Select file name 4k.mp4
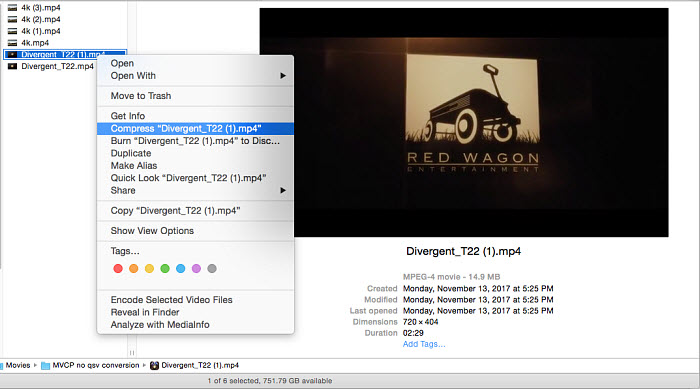The image size is (700, 389). pos(35,43)
